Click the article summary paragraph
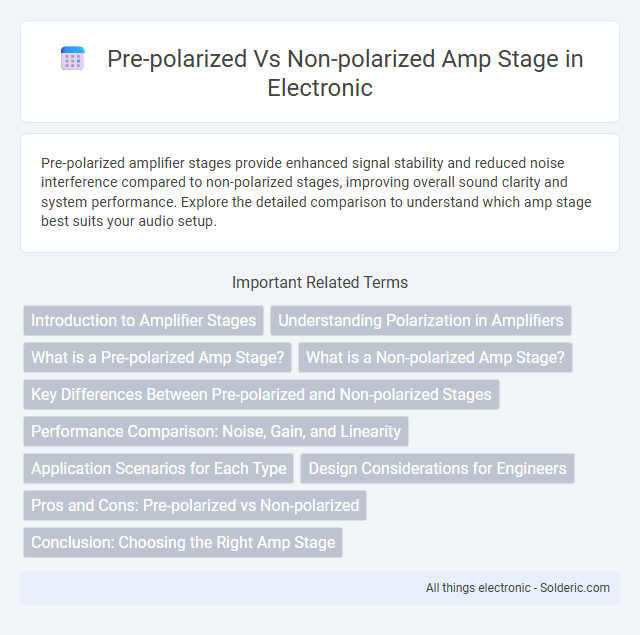 point(316,192)
